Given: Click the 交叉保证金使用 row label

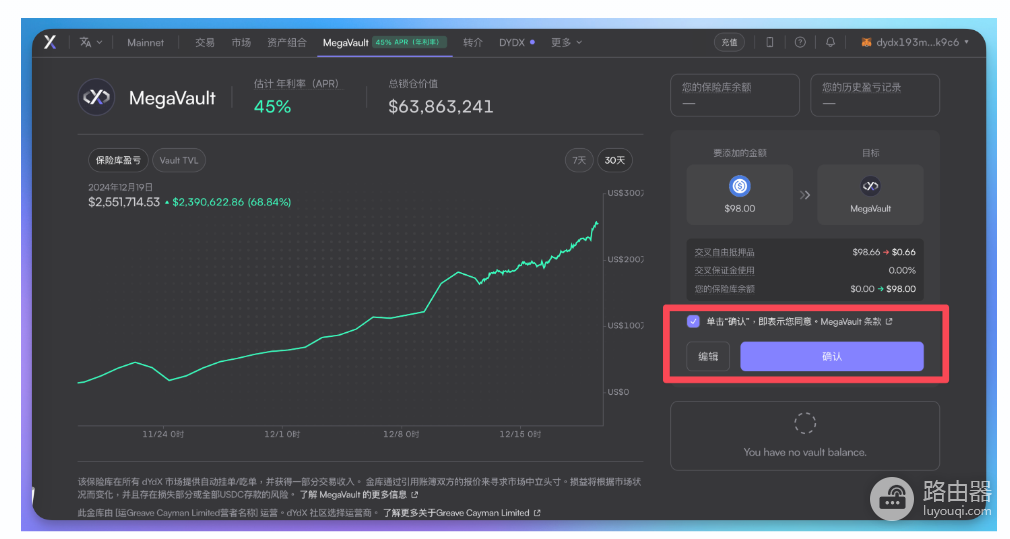Looking at the screenshot, I should click(x=724, y=270).
